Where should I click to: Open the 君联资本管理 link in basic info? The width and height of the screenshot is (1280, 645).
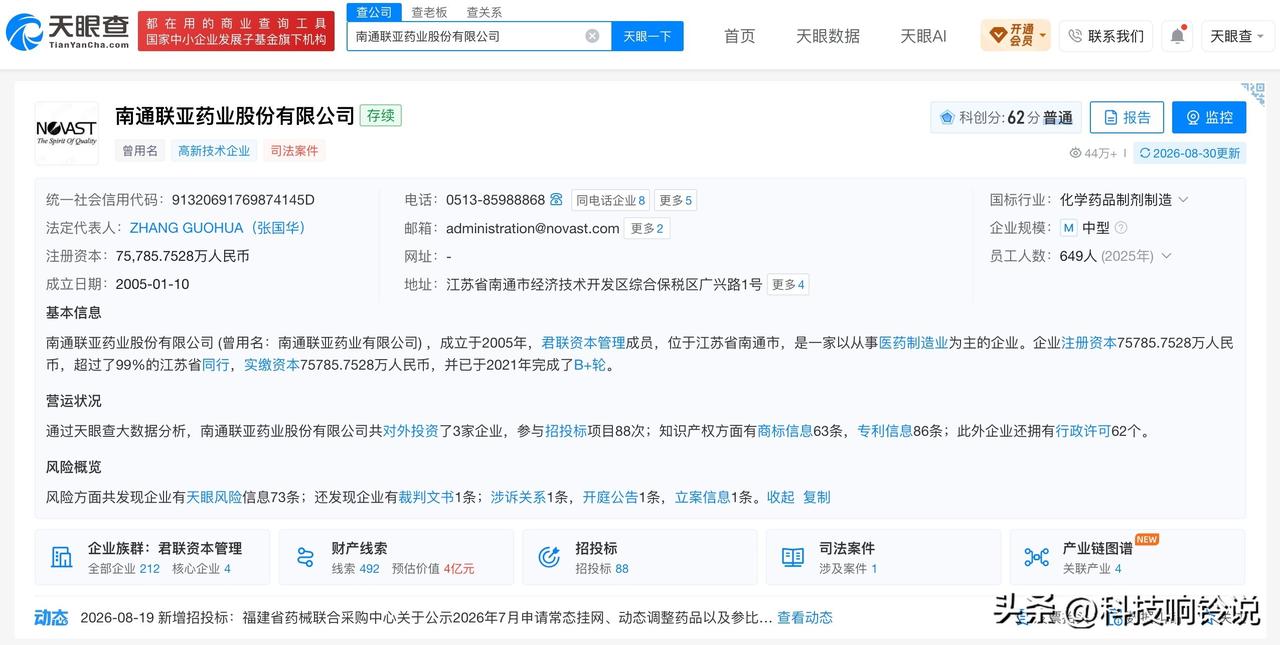tap(583, 343)
